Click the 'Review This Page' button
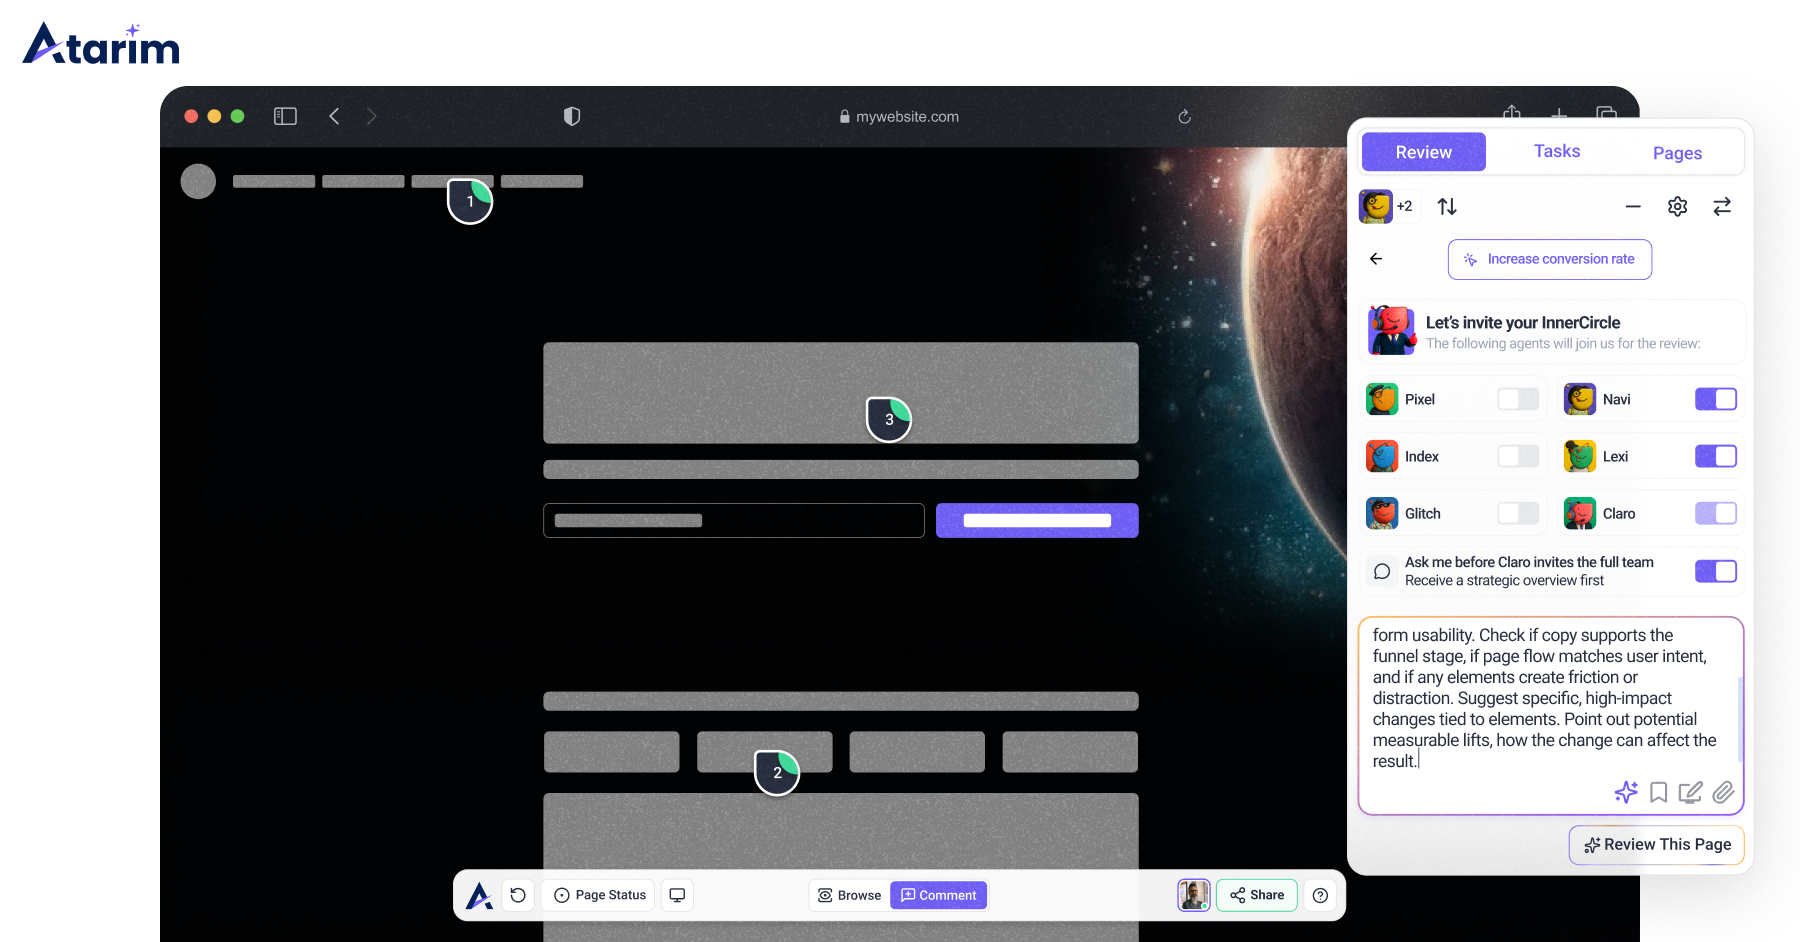This screenshot has height=942, width=1800. click(x=1656, y=845)
